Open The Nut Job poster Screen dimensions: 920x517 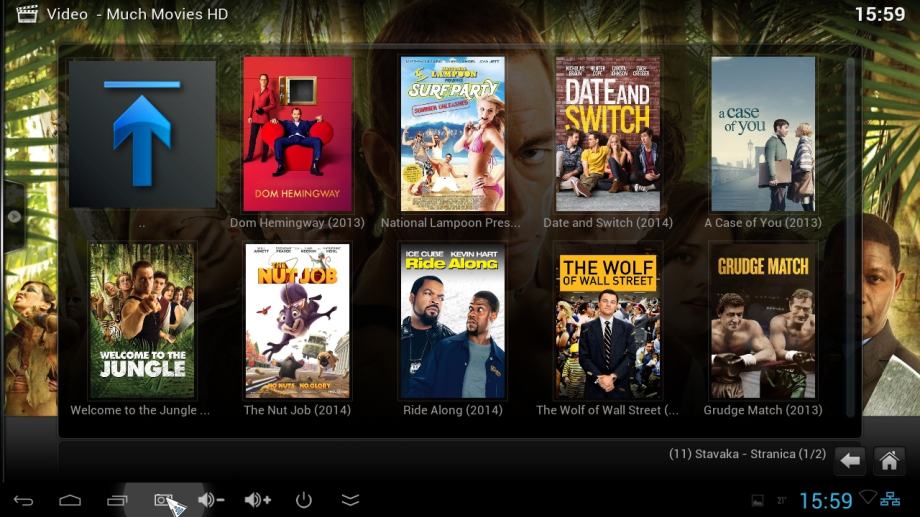(x=297, y=321)
